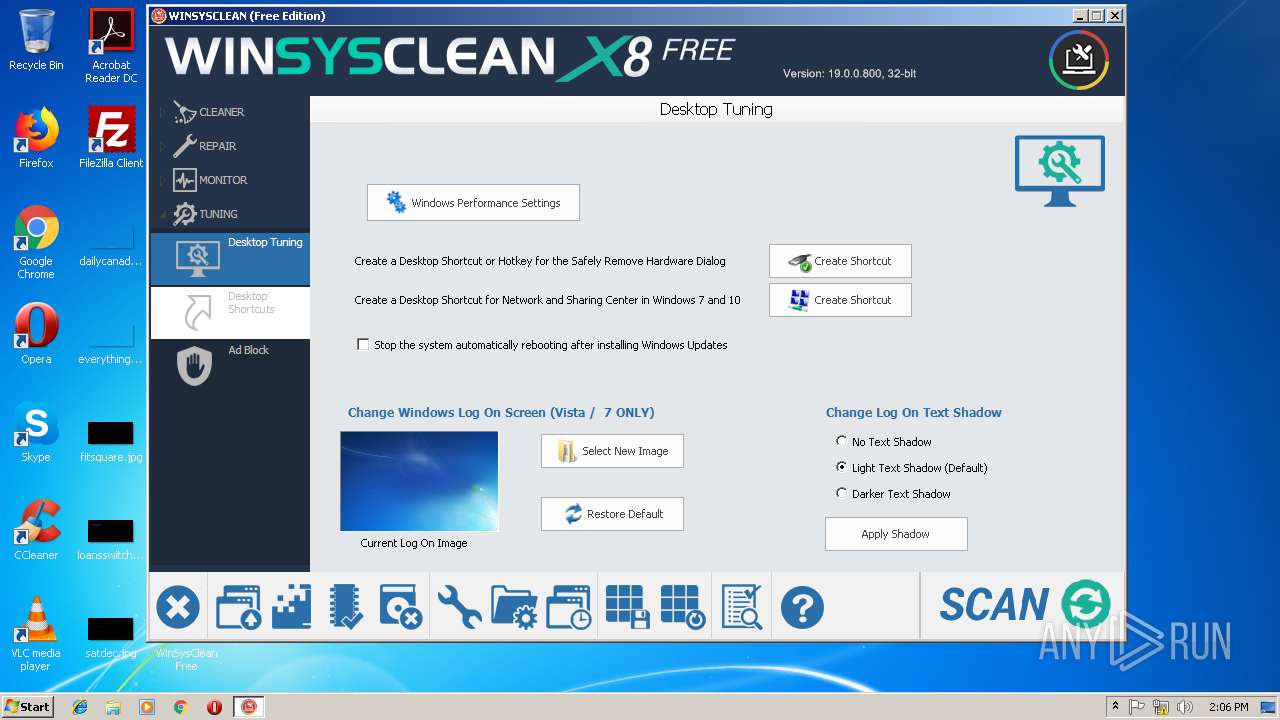Screen dimensions: 1280x720
Task: Expand the CLEANER section arrow
Action: 163,112
